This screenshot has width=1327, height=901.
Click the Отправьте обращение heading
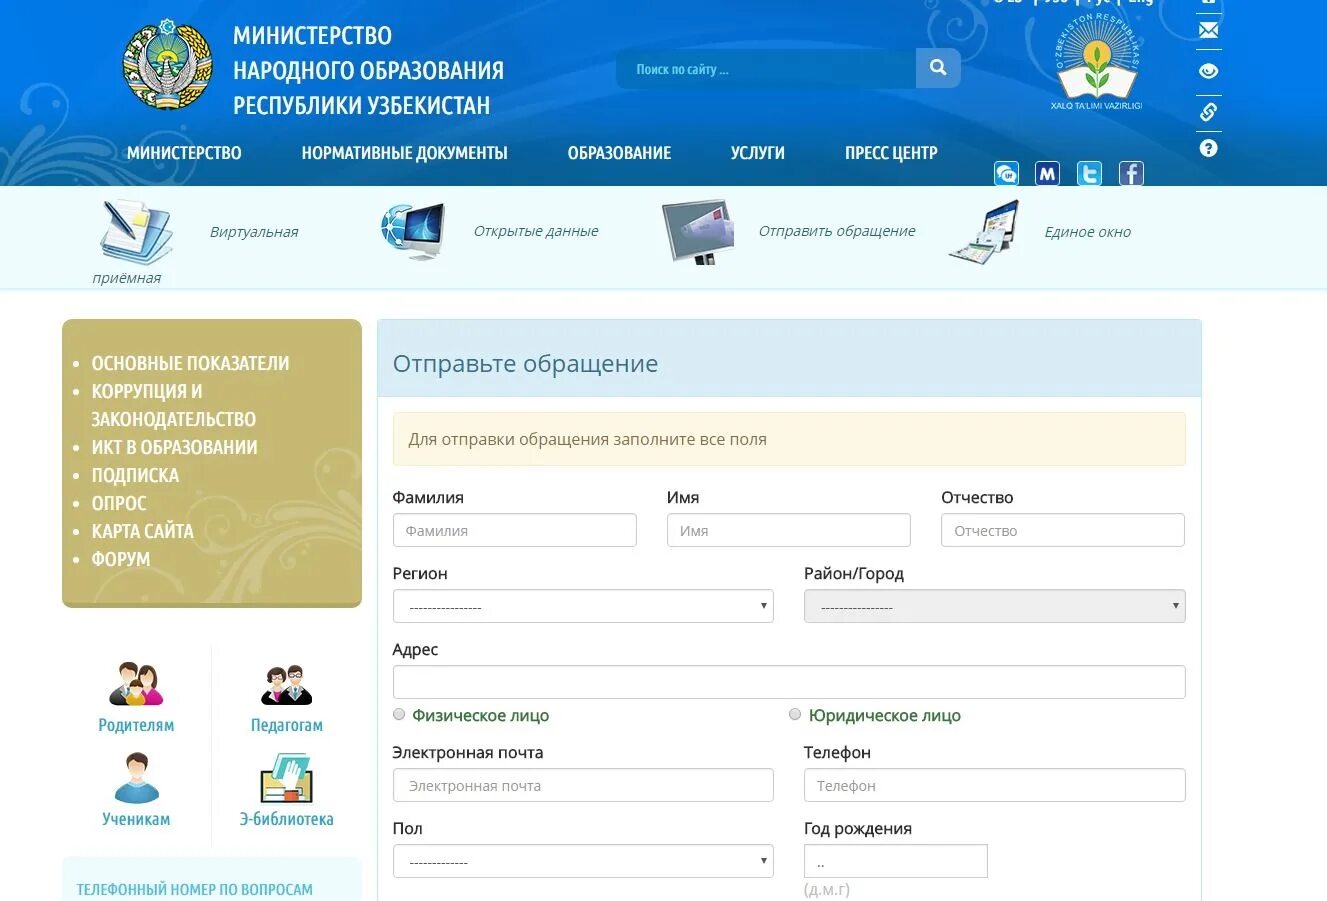click(x=525, y=364)
